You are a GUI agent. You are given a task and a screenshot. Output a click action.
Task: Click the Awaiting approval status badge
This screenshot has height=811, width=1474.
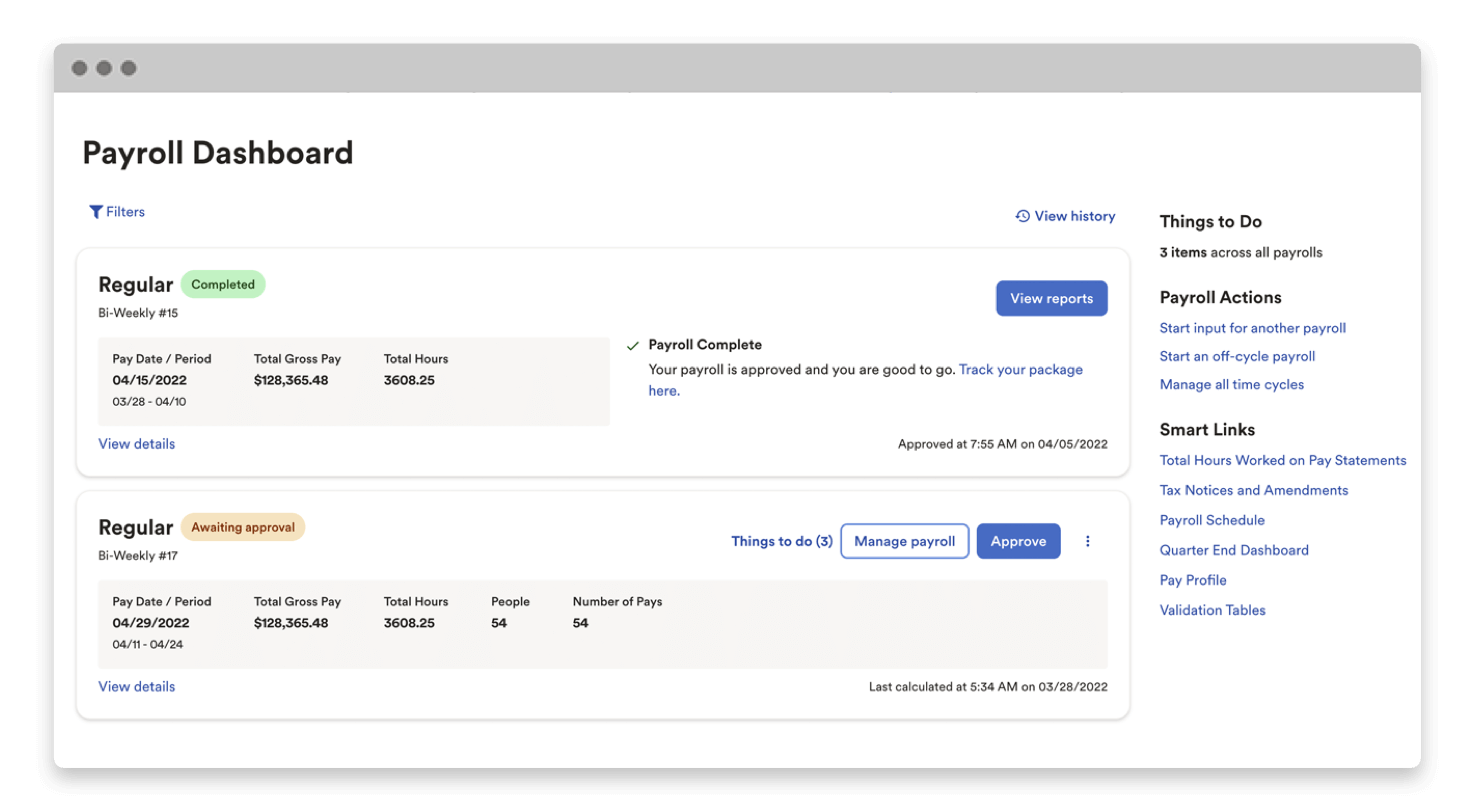[x=243, y=527]
